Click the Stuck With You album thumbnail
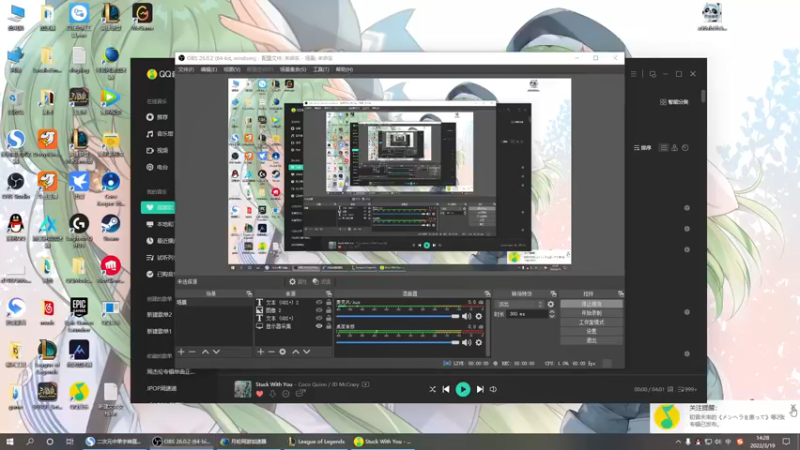 (x=243, y=389)
